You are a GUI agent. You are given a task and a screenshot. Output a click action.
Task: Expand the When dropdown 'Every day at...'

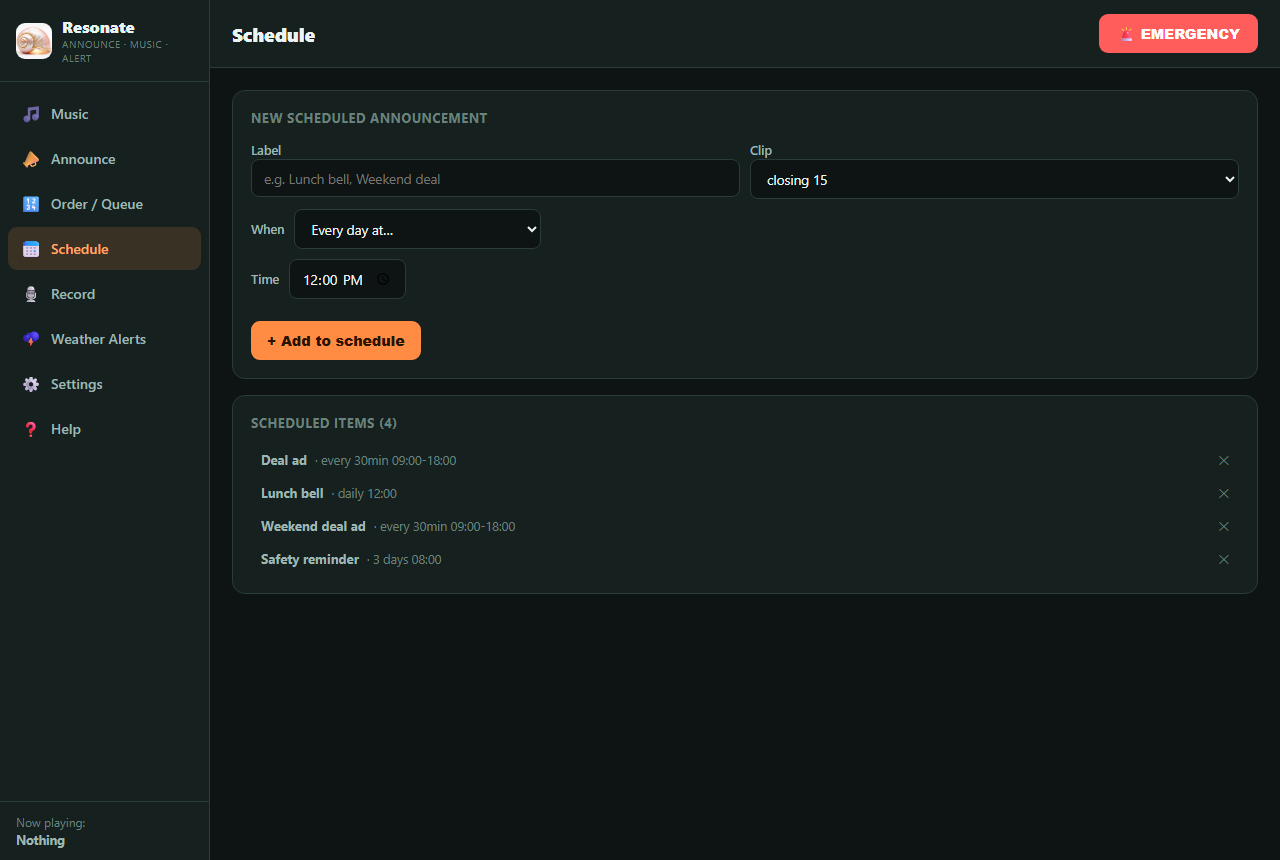(x=417, y=229)
